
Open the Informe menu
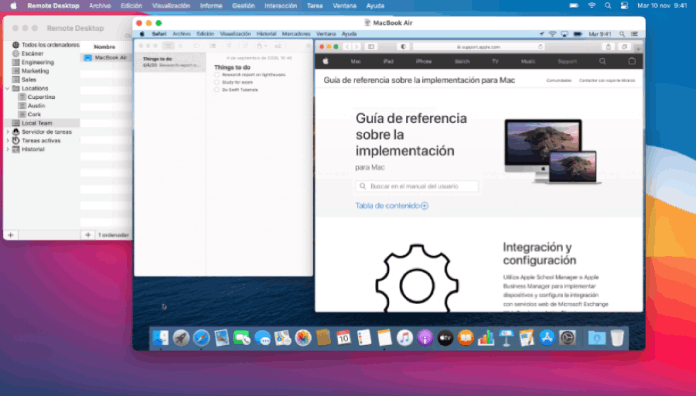211,6
